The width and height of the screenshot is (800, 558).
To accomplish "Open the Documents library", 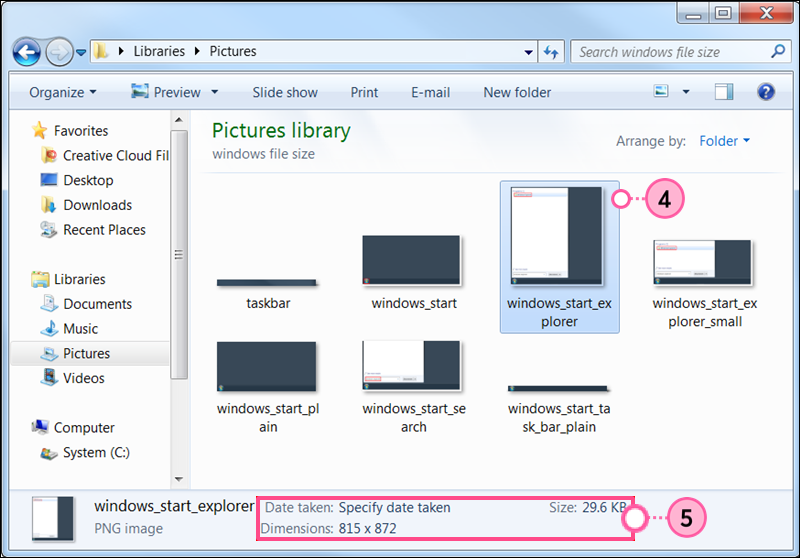I will (x=97, y=304).
